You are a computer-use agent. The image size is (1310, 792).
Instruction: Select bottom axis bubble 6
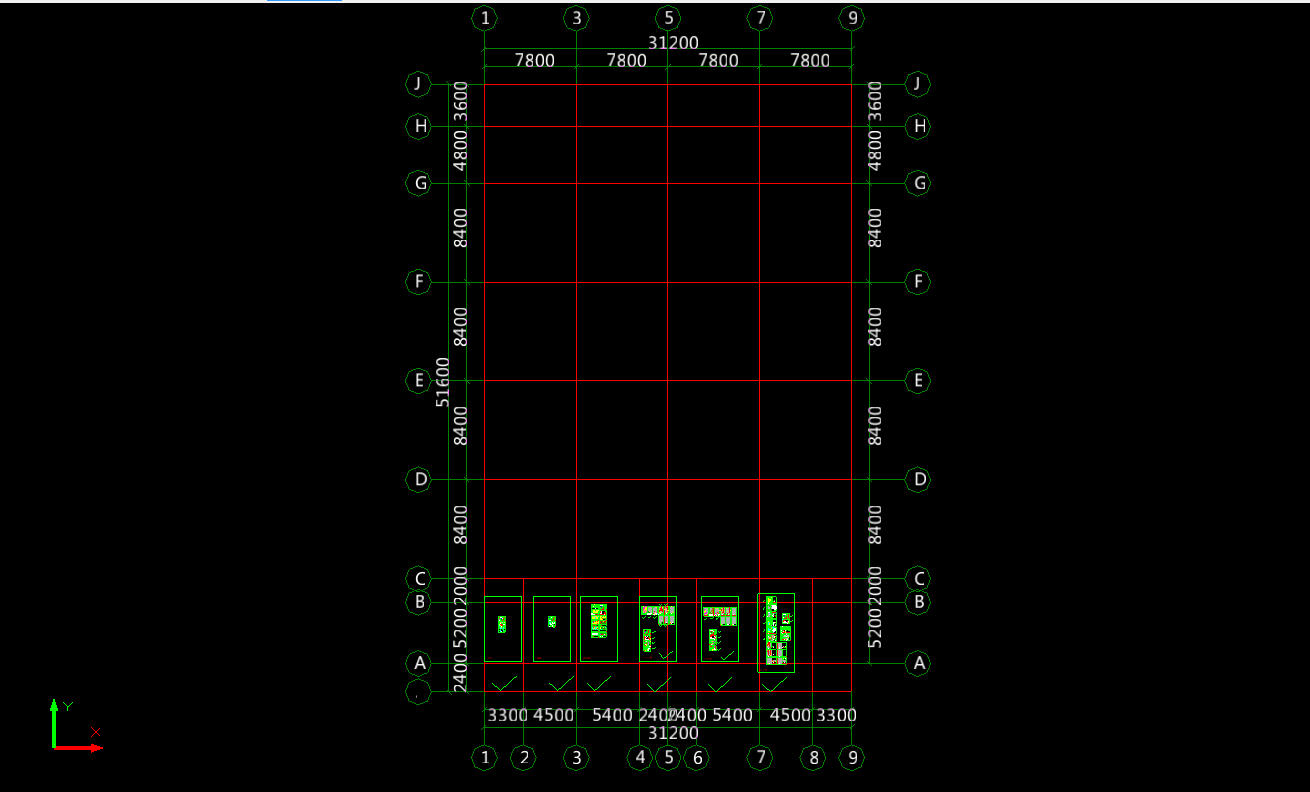tap(696, 758)
